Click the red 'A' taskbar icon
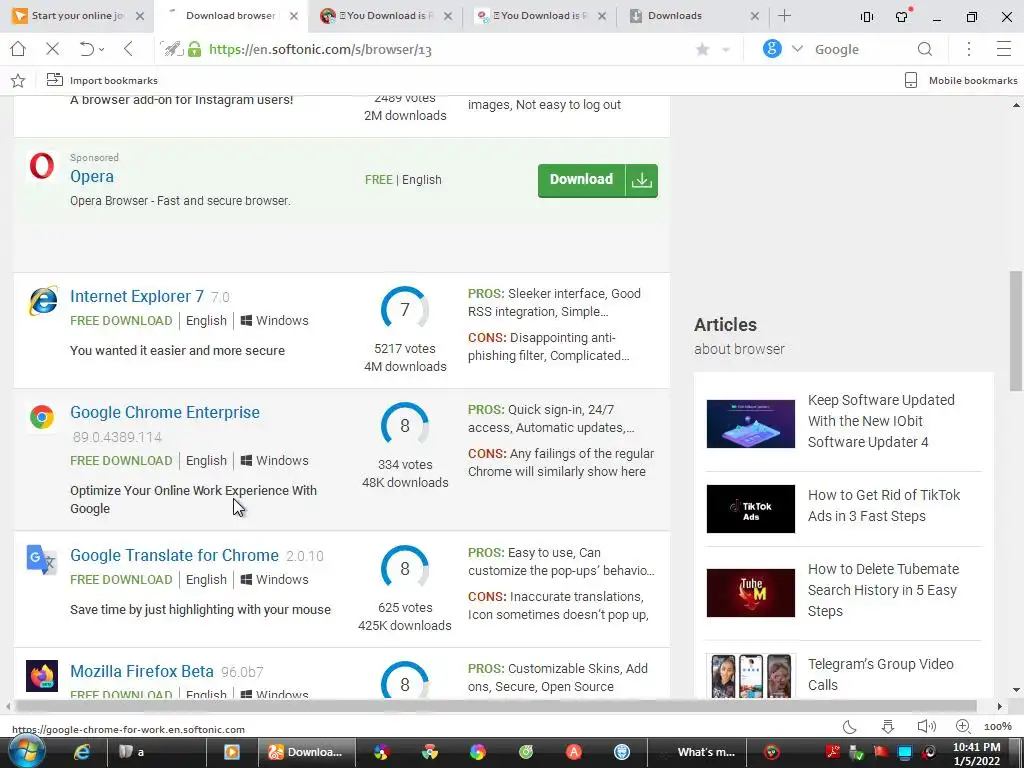The height and width of the screenshot is (768, 1024). coord(574,752)
